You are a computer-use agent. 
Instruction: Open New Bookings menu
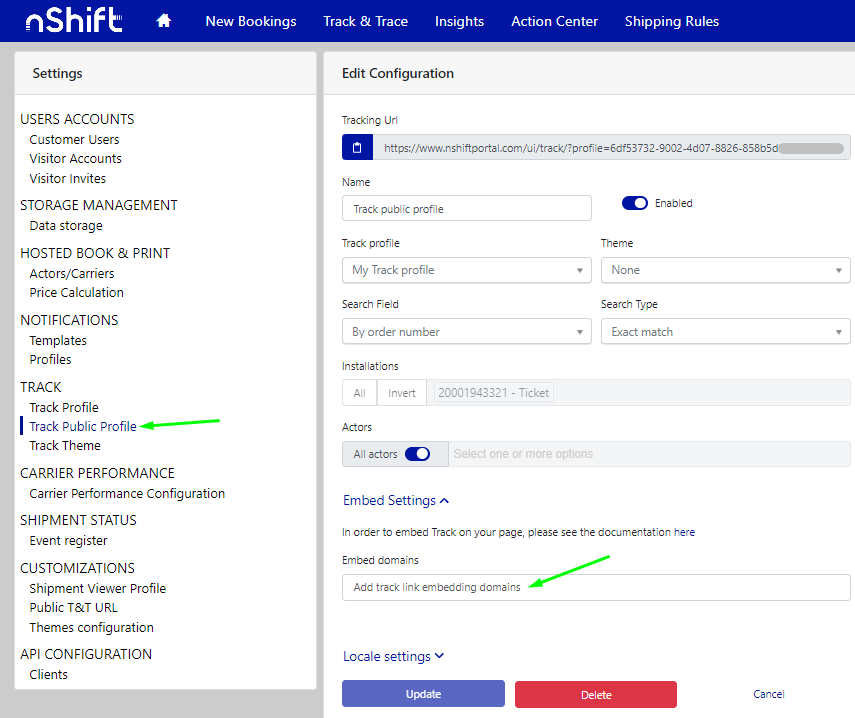tap(251, 21)
